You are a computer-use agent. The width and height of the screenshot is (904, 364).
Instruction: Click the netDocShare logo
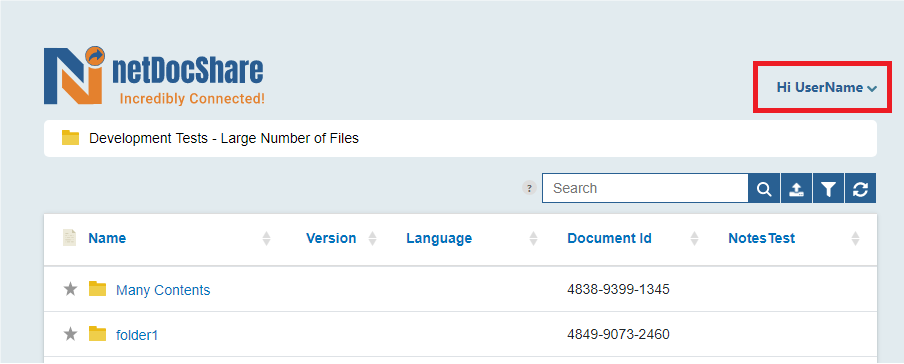click(x=154, y=76)
